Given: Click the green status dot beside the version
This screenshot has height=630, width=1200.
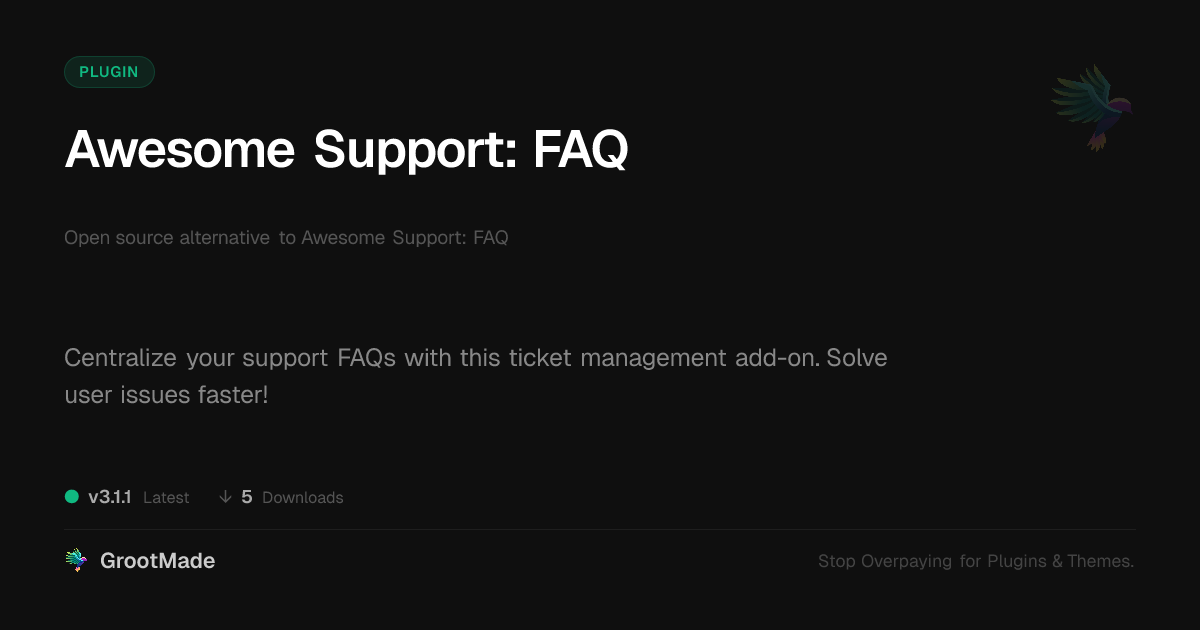Looking at the screenshot, I should click(x=72, y=496).
